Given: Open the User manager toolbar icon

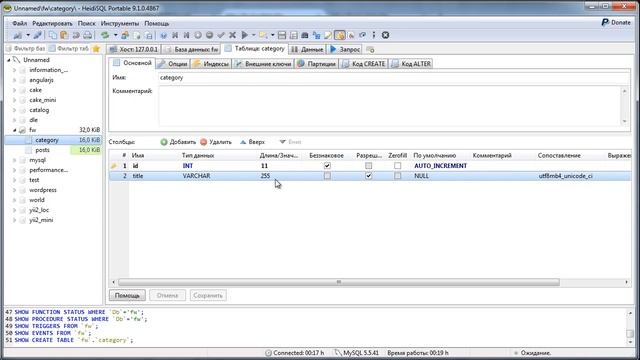Looking at the screenshot, I should tap(125, 36).
